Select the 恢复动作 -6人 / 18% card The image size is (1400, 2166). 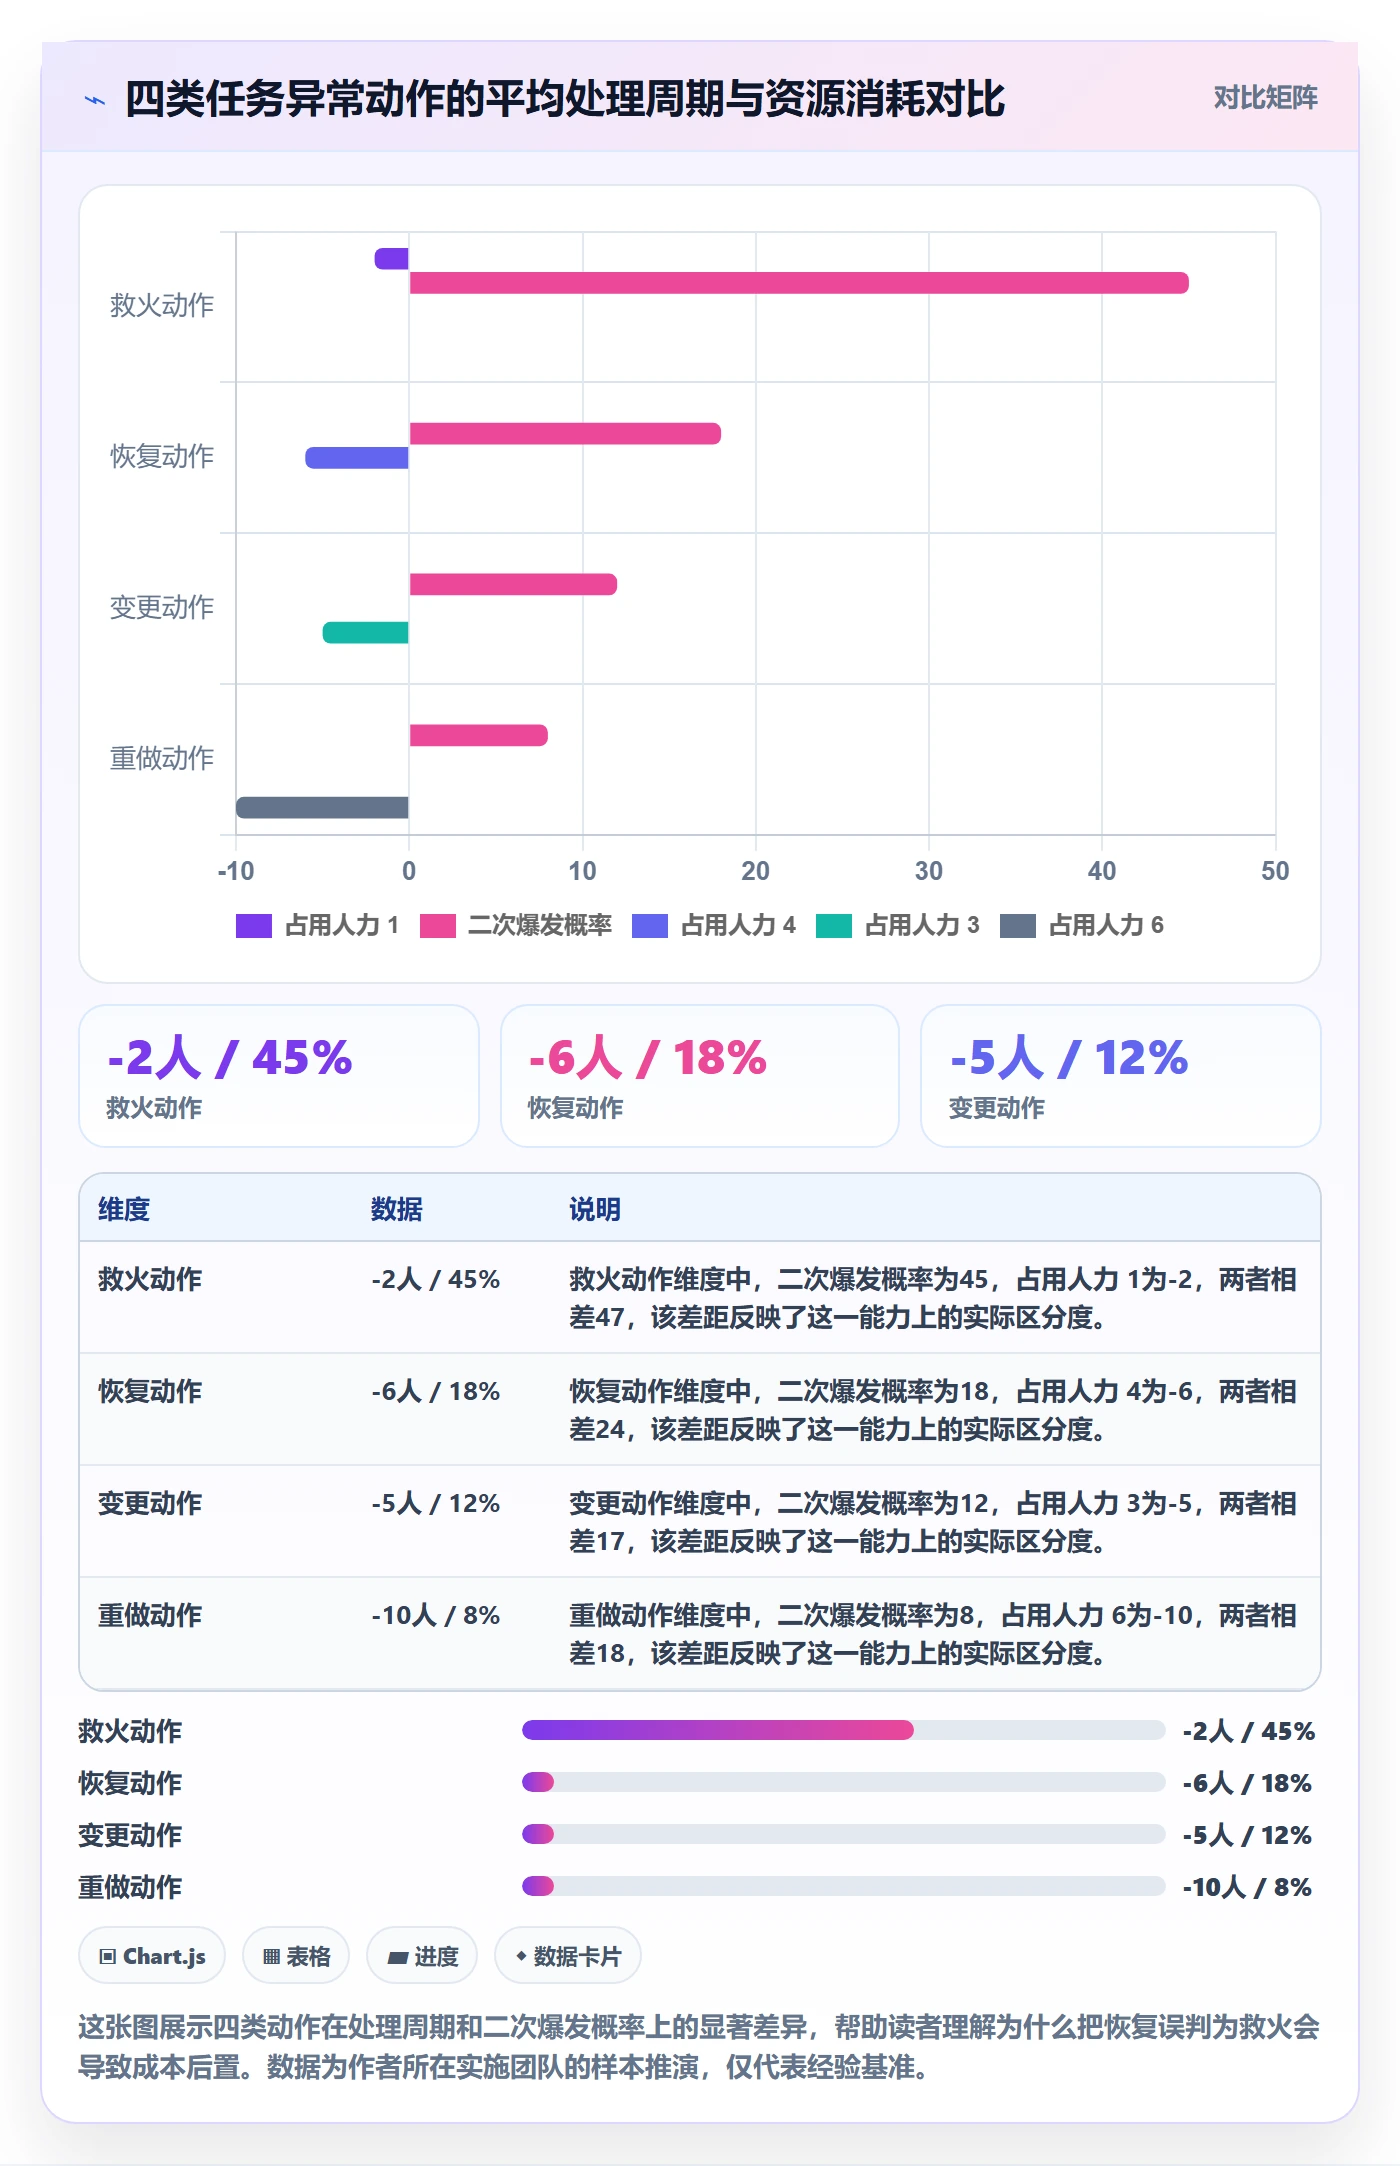[700, 1076]
